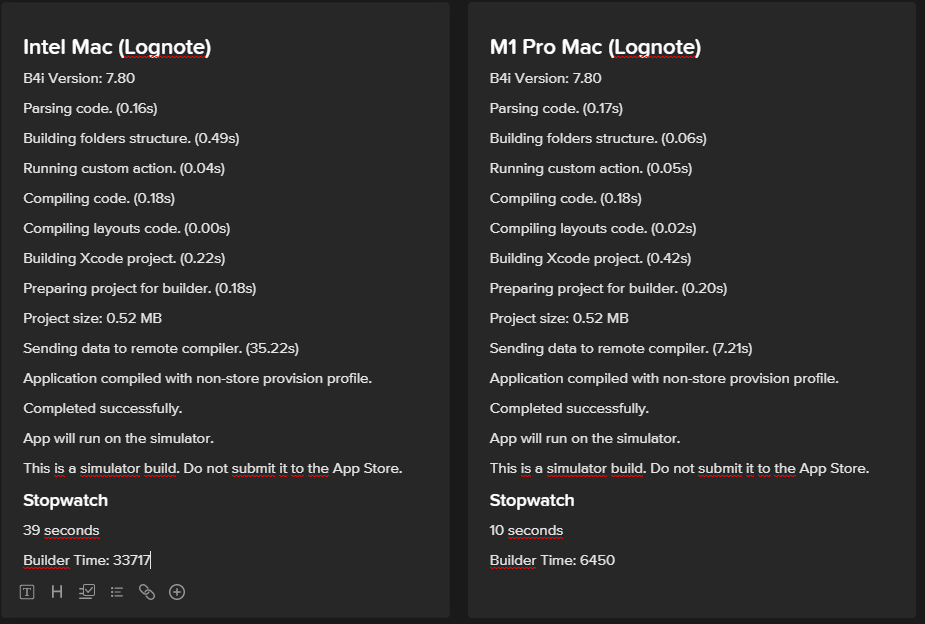Viewport: 925px width, 624px height.
Task: Click underlined "10 seconds" in M1 card
Action: 525,530
